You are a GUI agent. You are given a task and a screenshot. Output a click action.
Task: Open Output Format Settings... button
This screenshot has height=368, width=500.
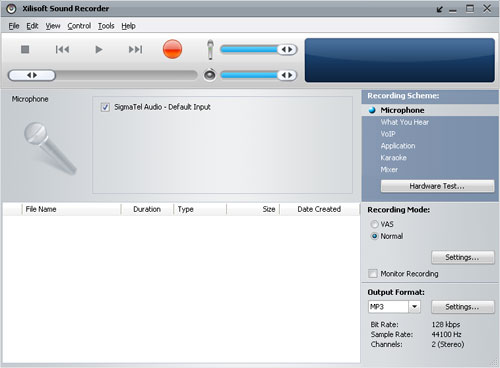[463, 307]
